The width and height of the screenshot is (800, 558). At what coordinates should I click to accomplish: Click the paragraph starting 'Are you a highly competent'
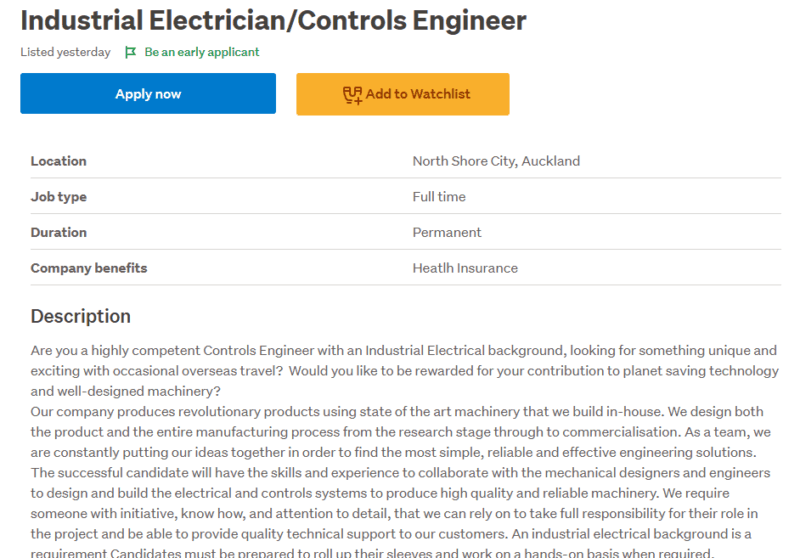click(x=405, y=371)
